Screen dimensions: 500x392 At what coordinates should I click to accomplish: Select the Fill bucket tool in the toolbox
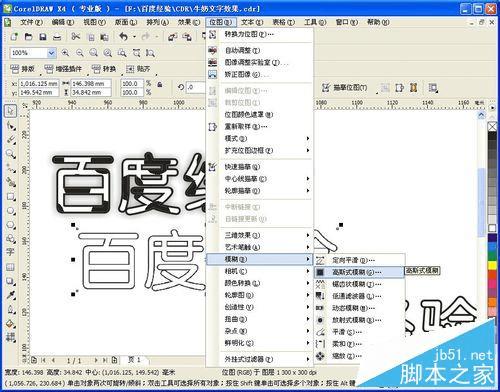(x=11, y=324)
